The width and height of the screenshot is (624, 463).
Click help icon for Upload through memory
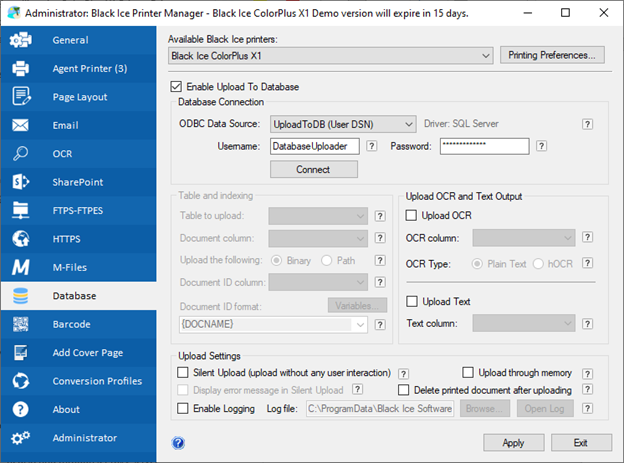587,374
